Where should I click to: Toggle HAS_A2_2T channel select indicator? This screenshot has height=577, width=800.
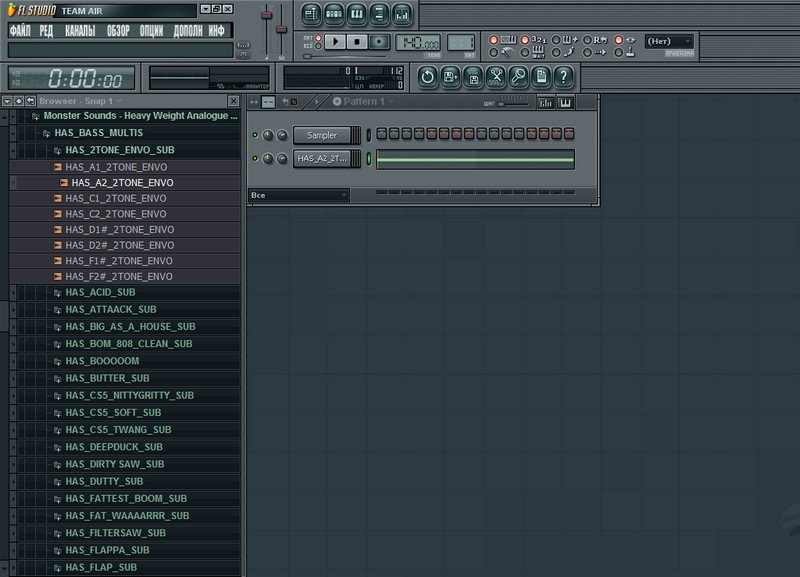pos(368,159)
